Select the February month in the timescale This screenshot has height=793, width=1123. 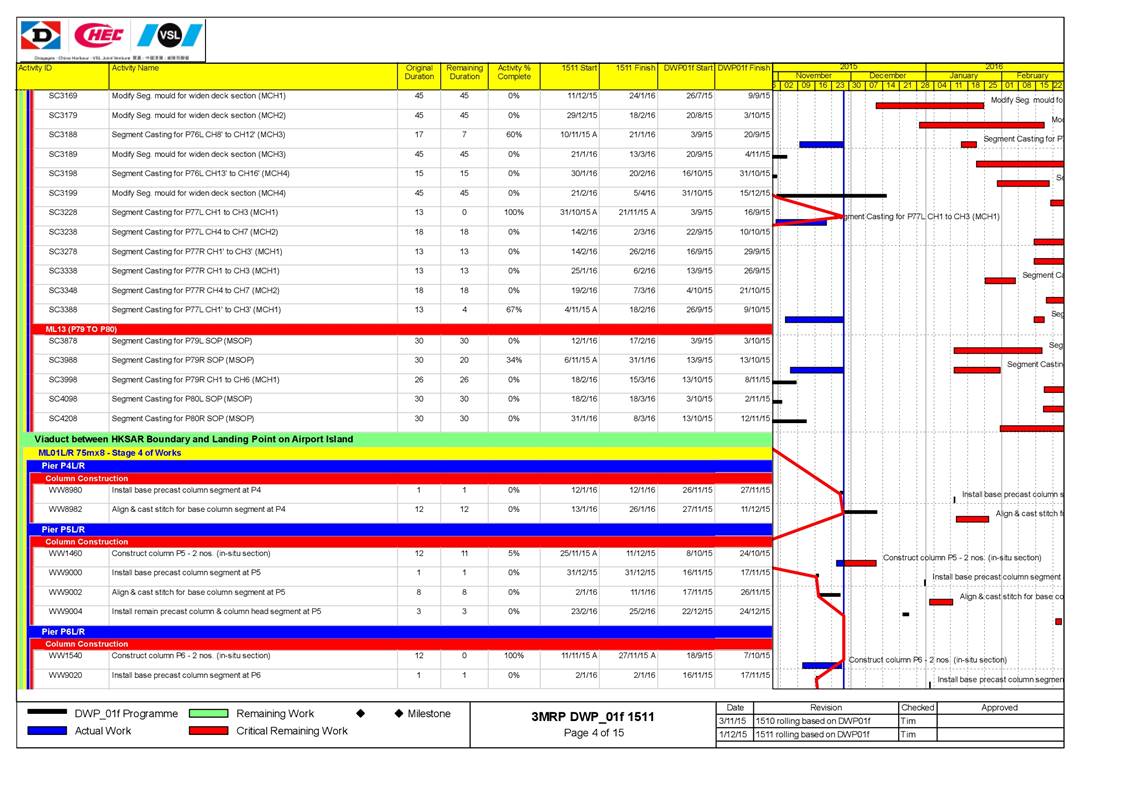1032,75
